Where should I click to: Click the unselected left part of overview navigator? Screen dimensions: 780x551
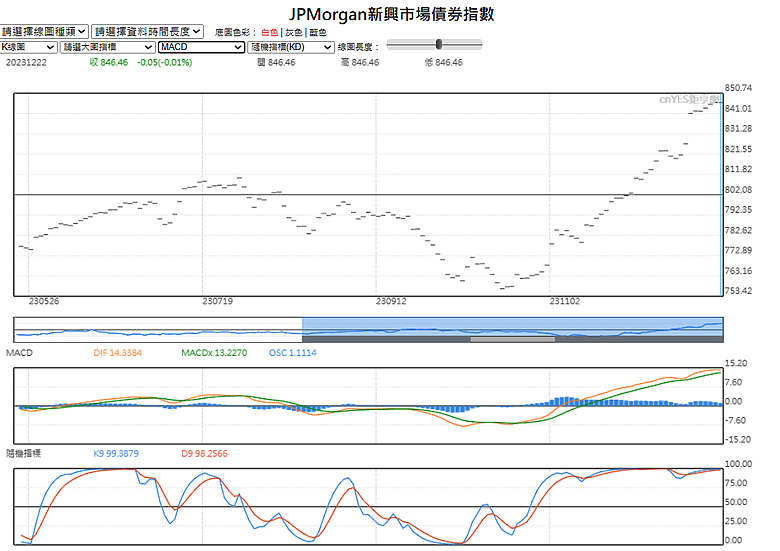158,329
